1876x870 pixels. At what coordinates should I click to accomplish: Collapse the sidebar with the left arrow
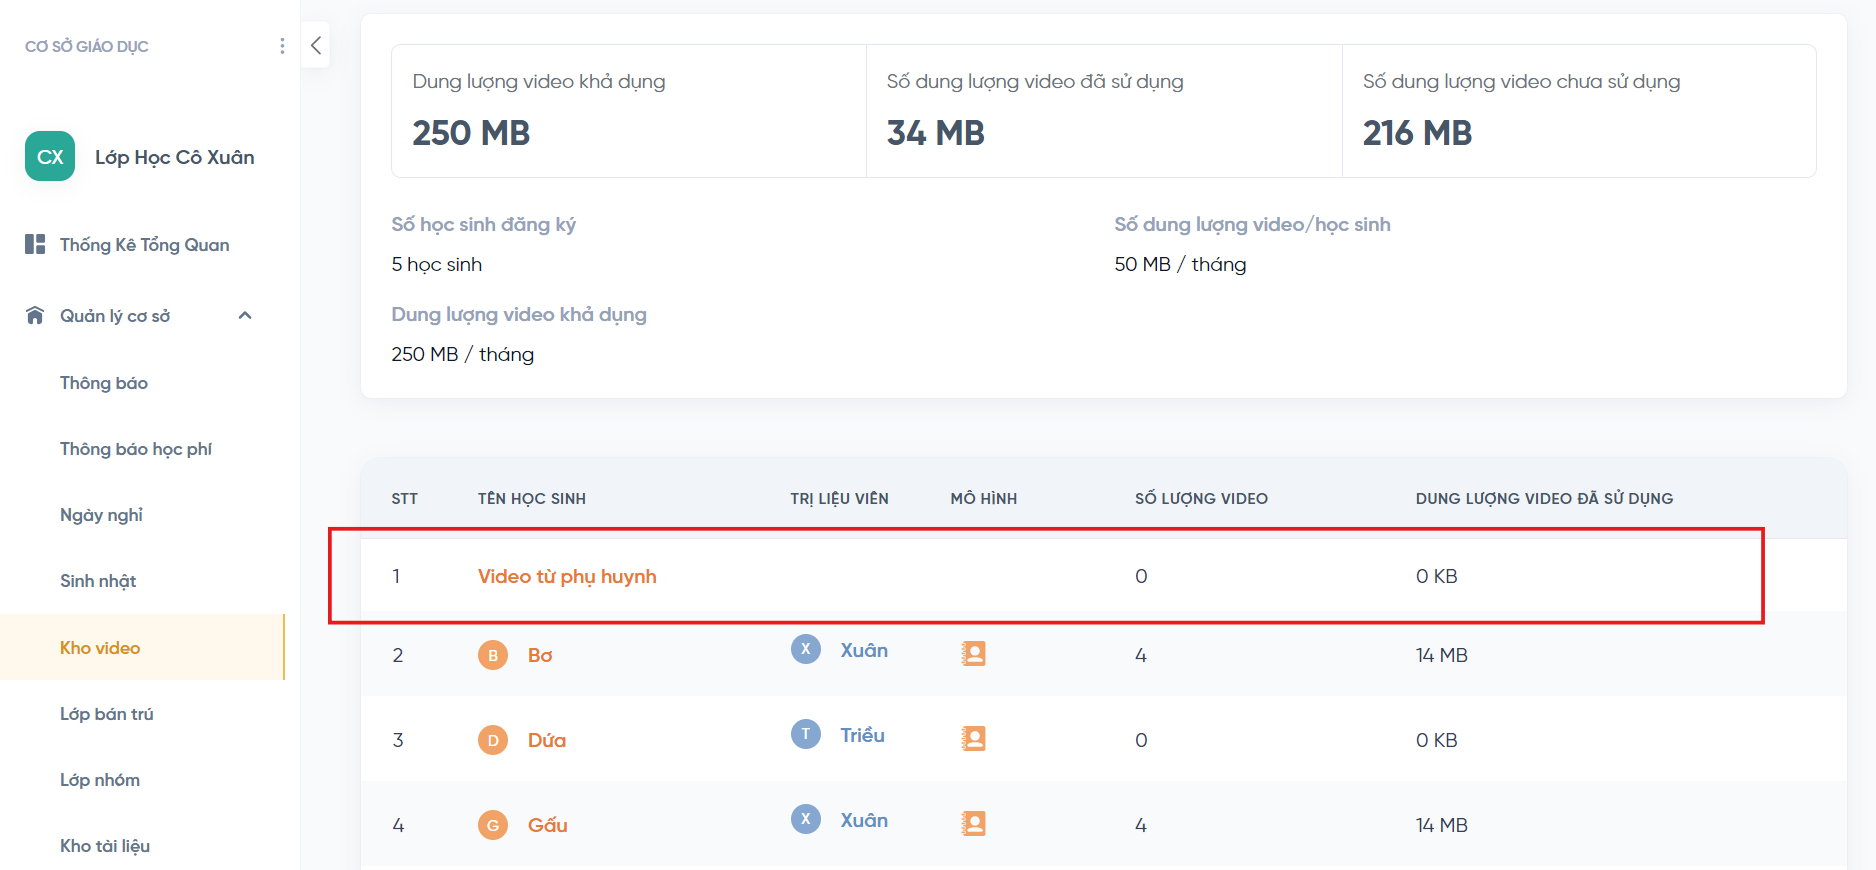[x=316, y=45]
